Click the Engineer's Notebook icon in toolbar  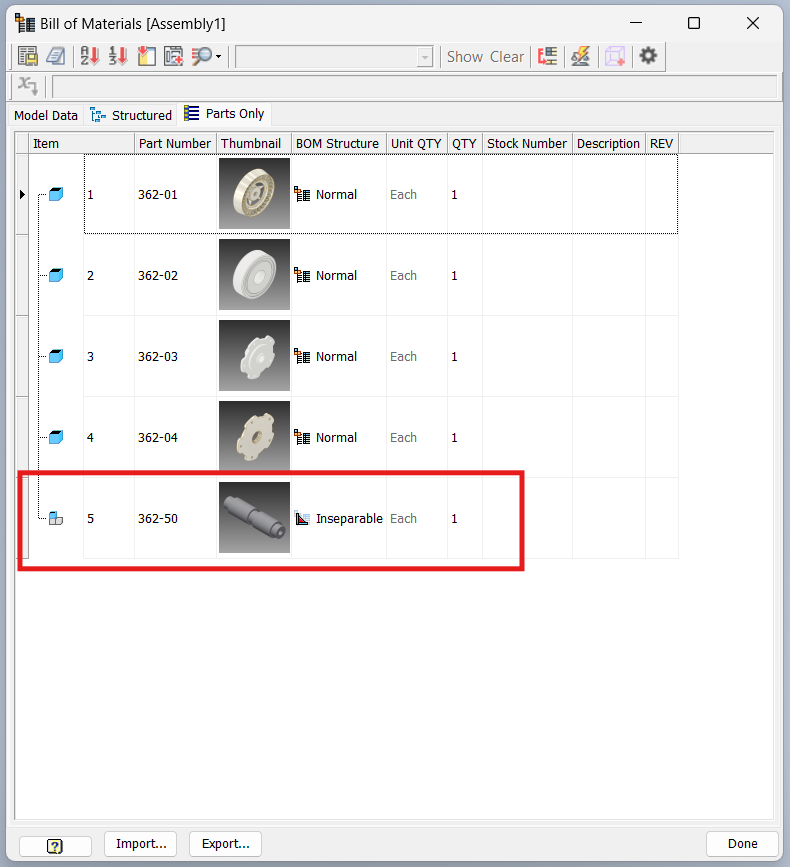56,56
